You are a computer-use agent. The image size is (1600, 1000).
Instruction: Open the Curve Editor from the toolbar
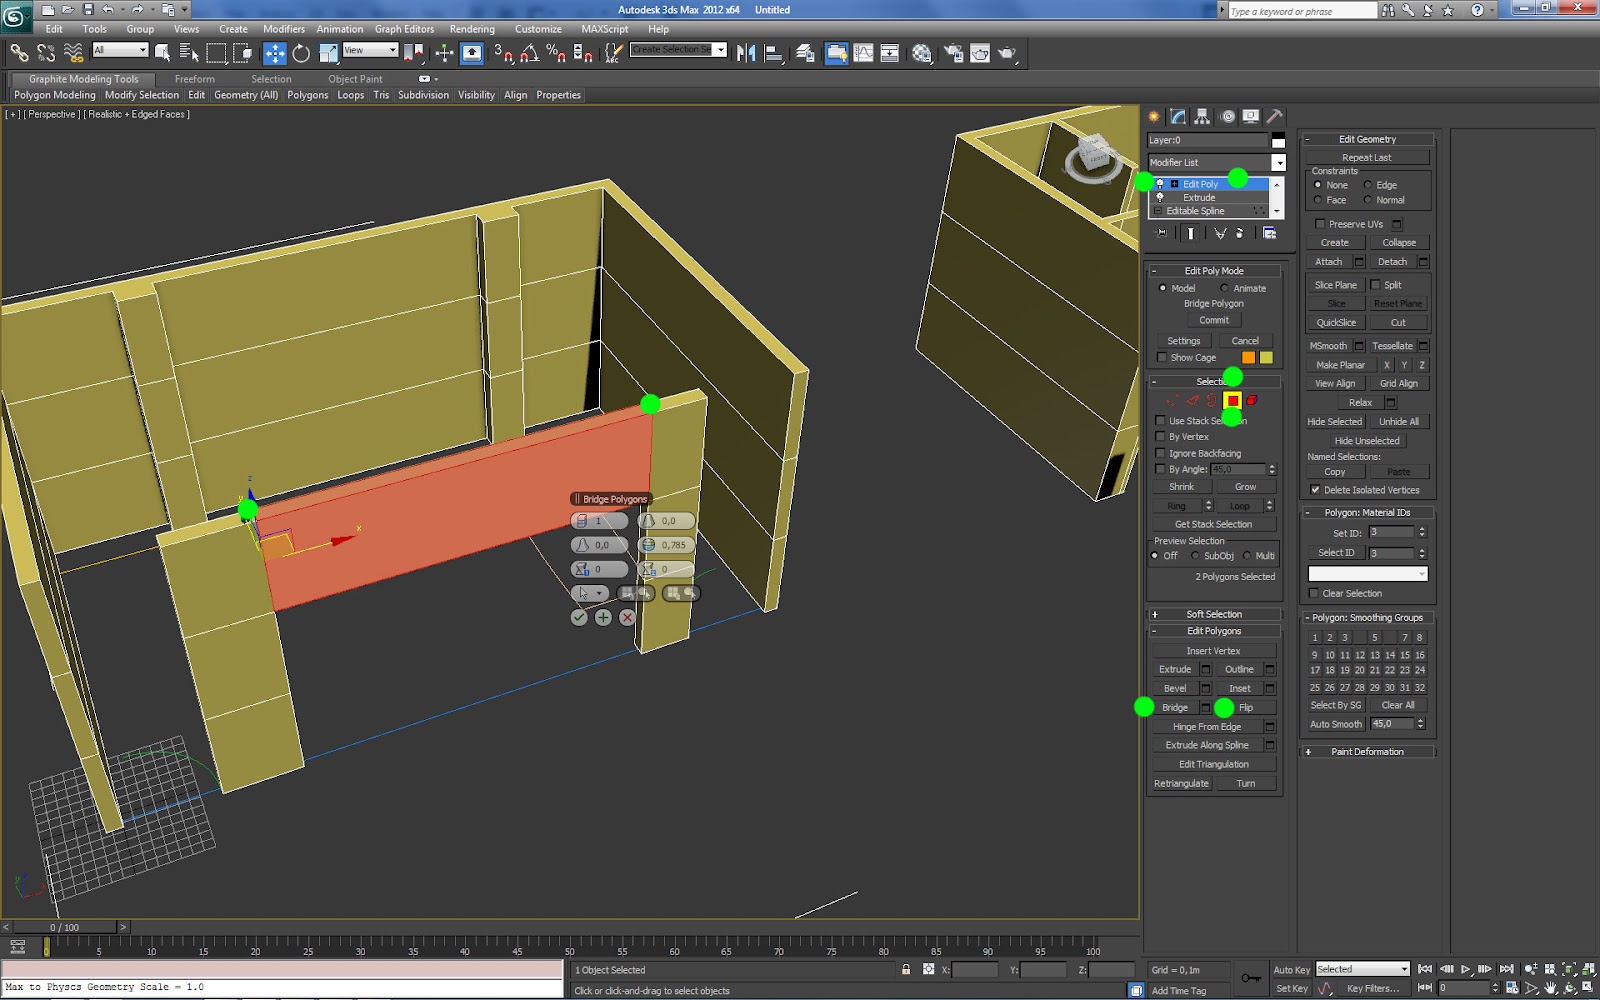click(863, 51)
